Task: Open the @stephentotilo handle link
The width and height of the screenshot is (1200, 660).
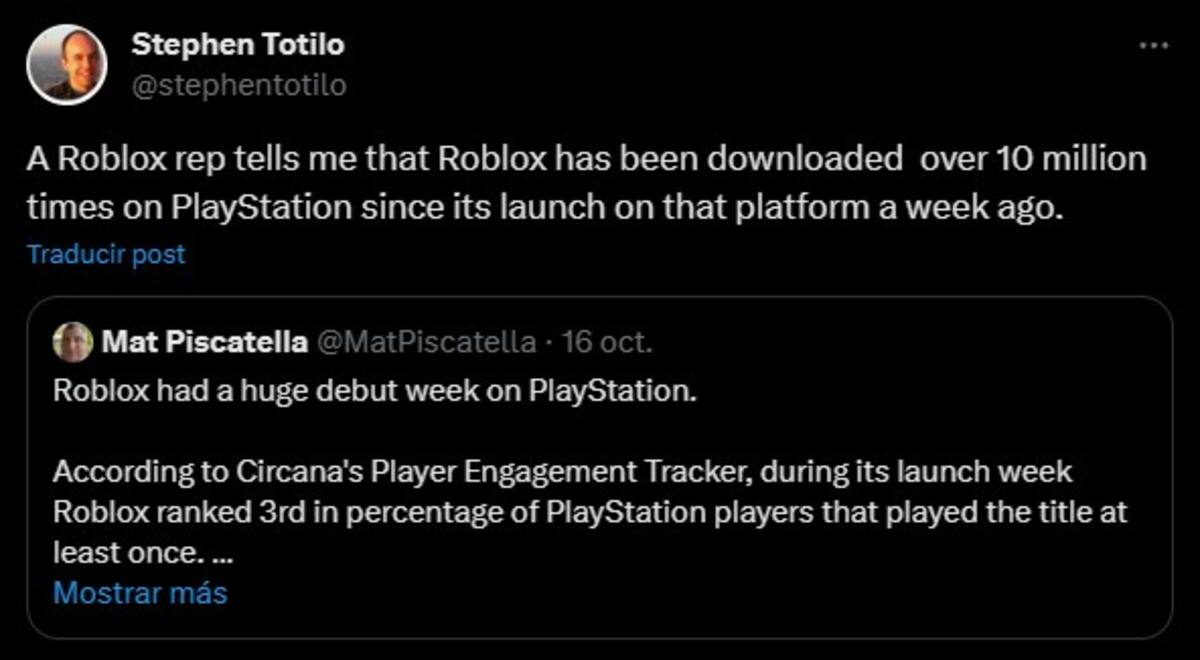Action: pyautogui.click(x=239, y=86)
